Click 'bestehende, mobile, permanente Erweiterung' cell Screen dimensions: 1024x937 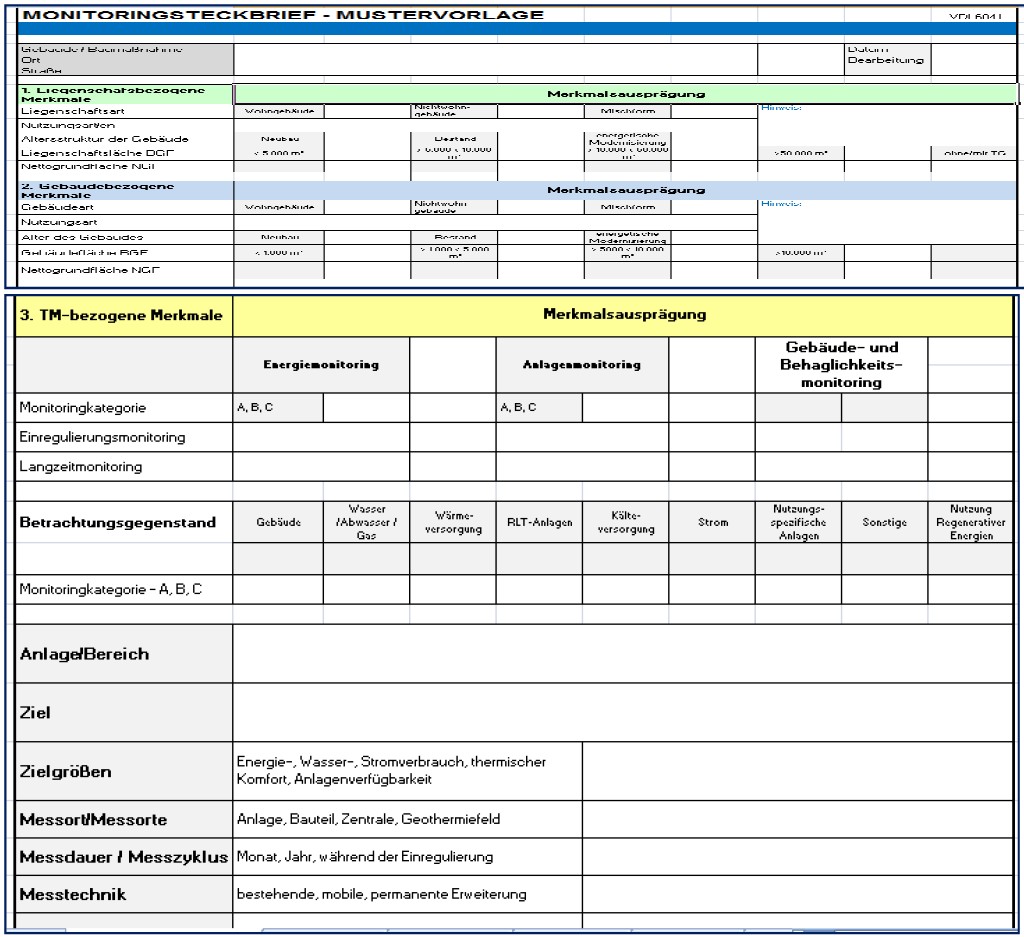click(x=407, y=894)
